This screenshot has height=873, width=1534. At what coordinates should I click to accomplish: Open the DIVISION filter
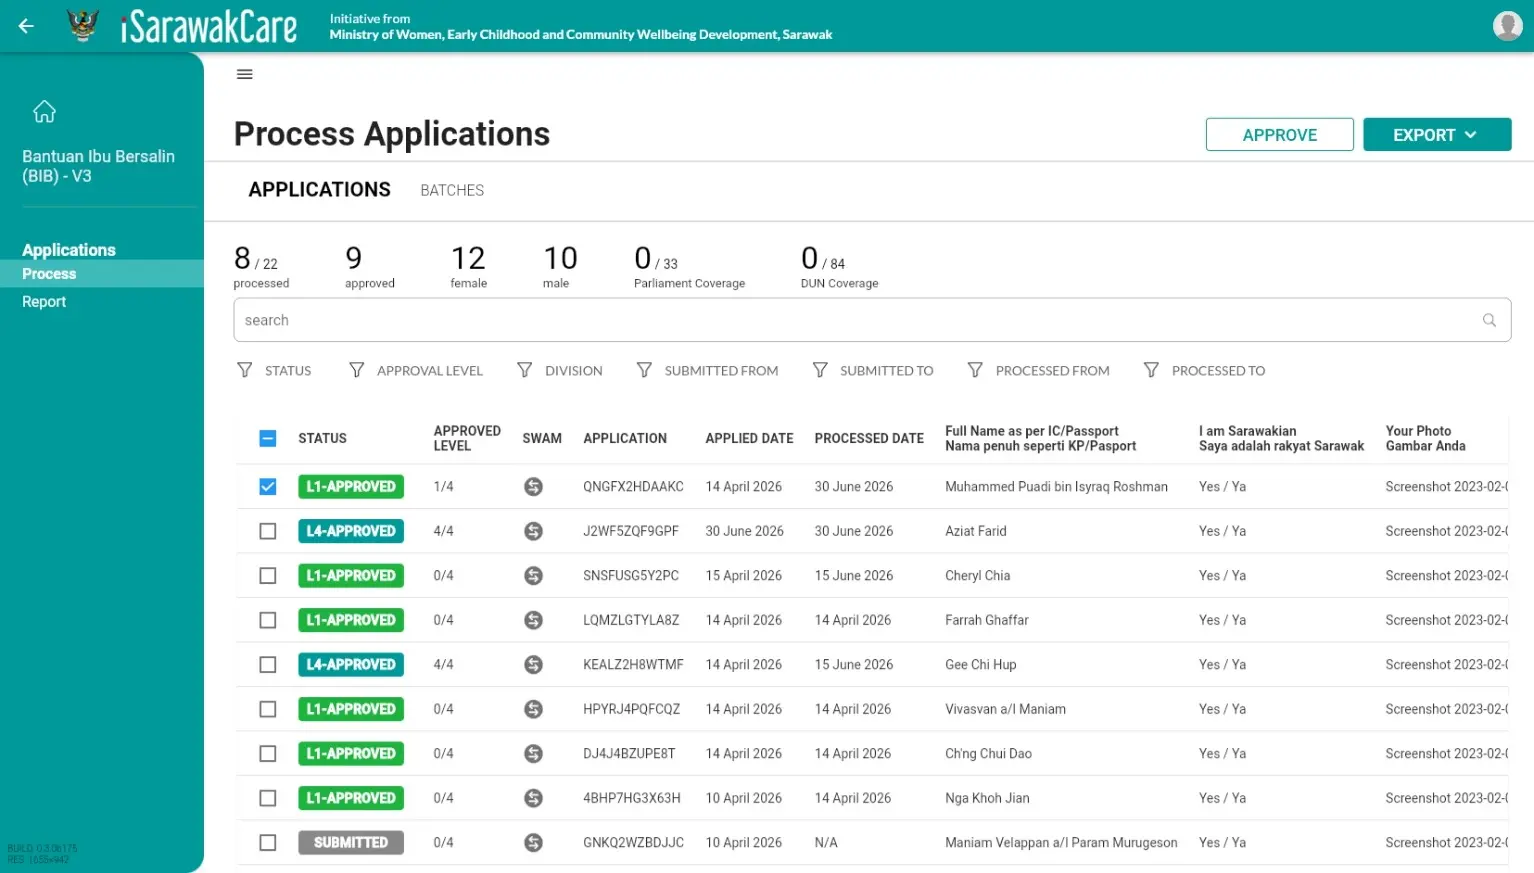(x=559, y=371)
